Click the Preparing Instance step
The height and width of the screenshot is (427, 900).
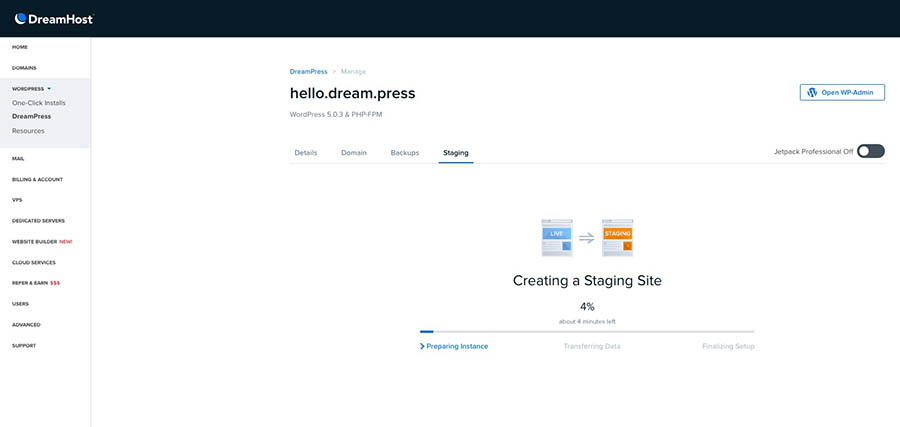(454, 347)
